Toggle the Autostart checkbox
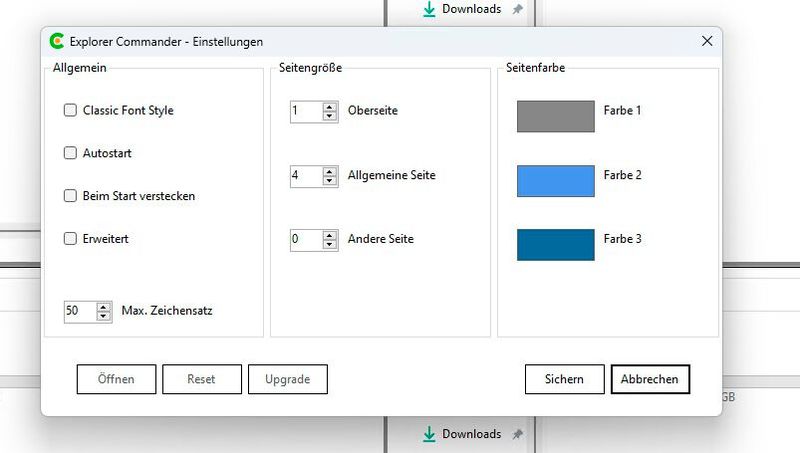Image resolution: width=800 pixels, height=453 pixels. click(x=70, y=153)
